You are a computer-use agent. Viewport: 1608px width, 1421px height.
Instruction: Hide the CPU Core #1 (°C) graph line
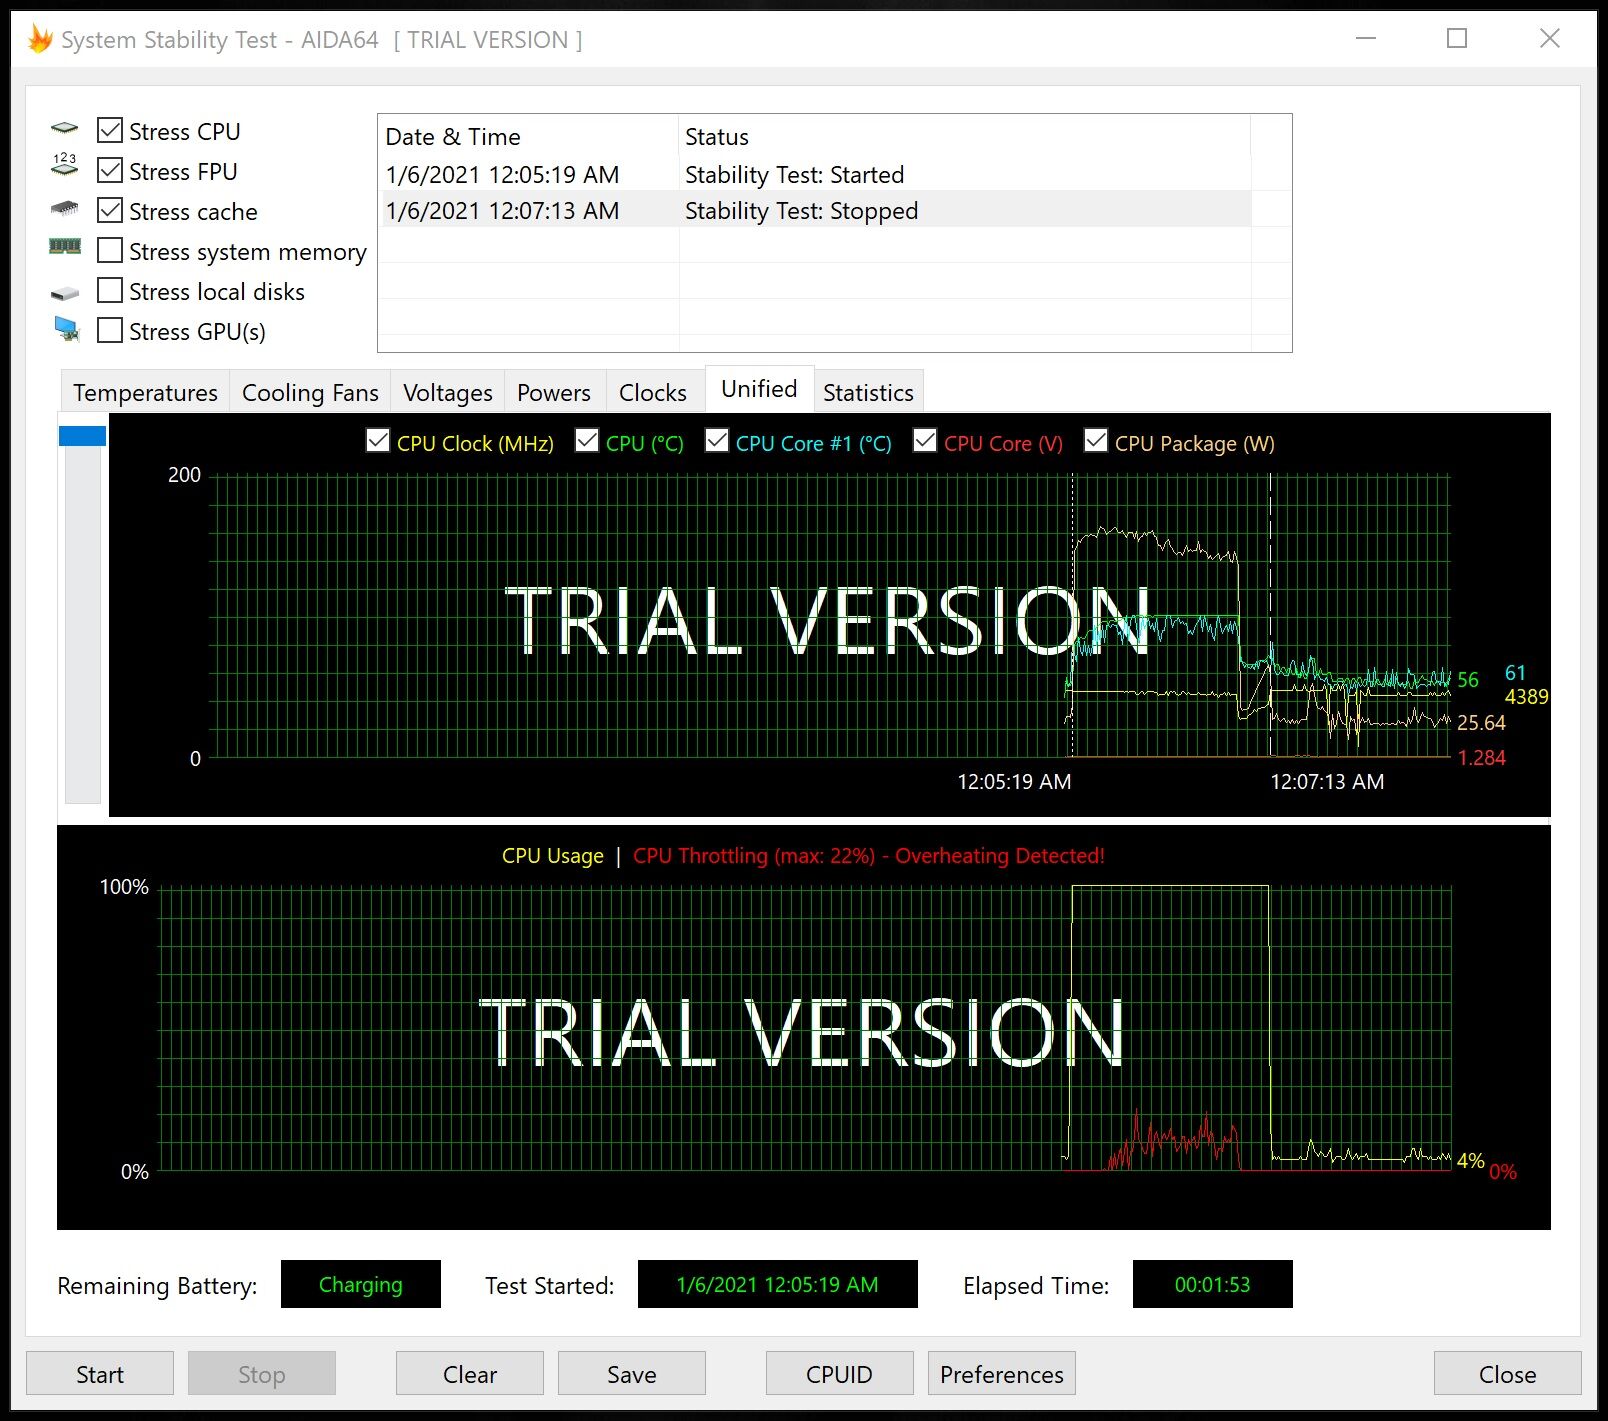coord(717,441)
